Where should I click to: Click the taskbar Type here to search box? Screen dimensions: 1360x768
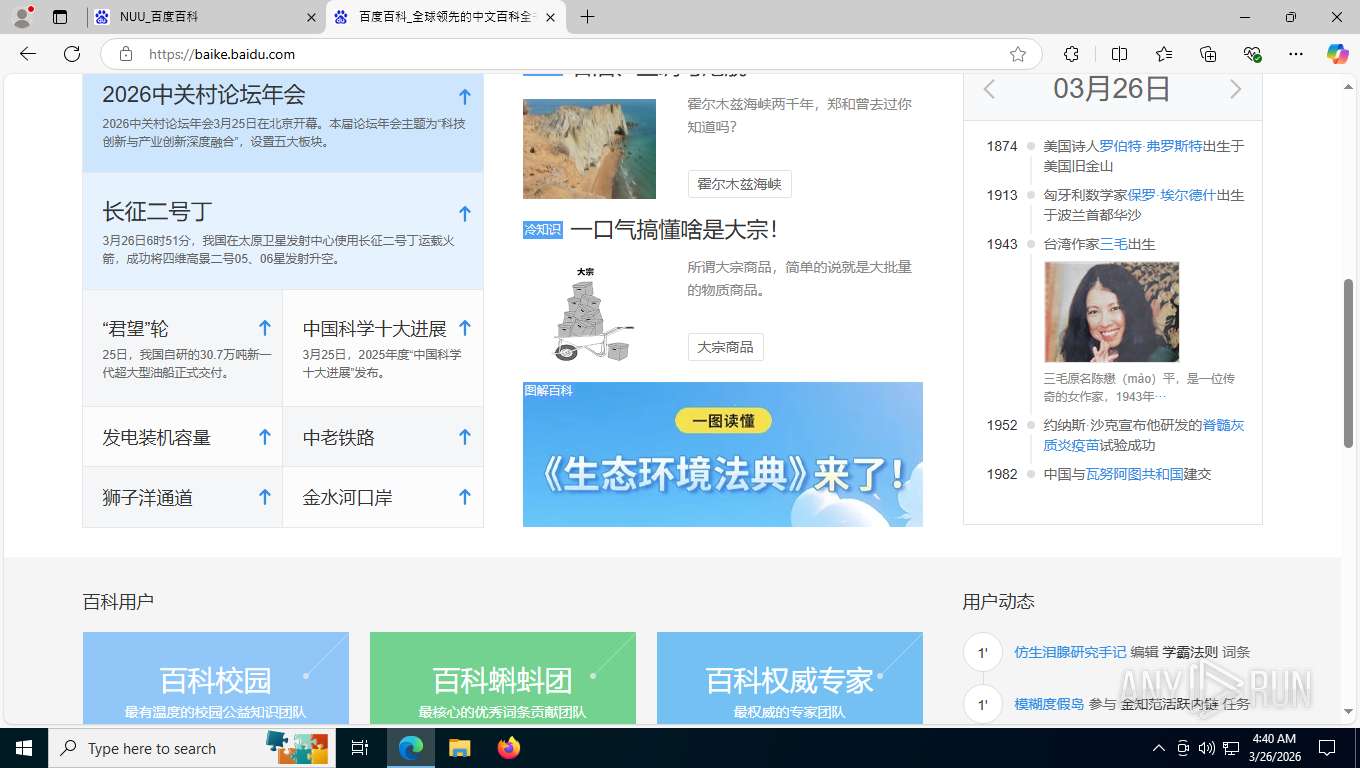[x=193, y=748]
